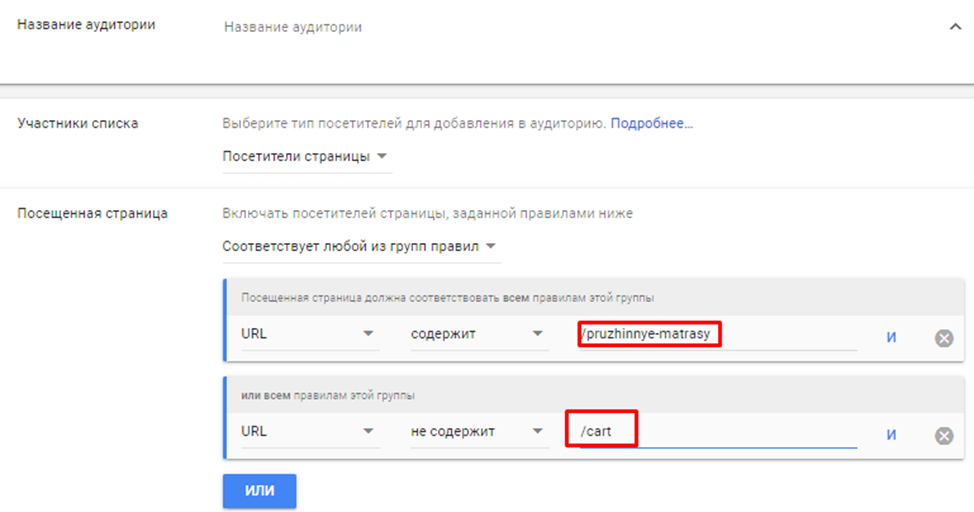Click the /cart value field
Screen dimensions: 974x512
(x=716, y=432)
